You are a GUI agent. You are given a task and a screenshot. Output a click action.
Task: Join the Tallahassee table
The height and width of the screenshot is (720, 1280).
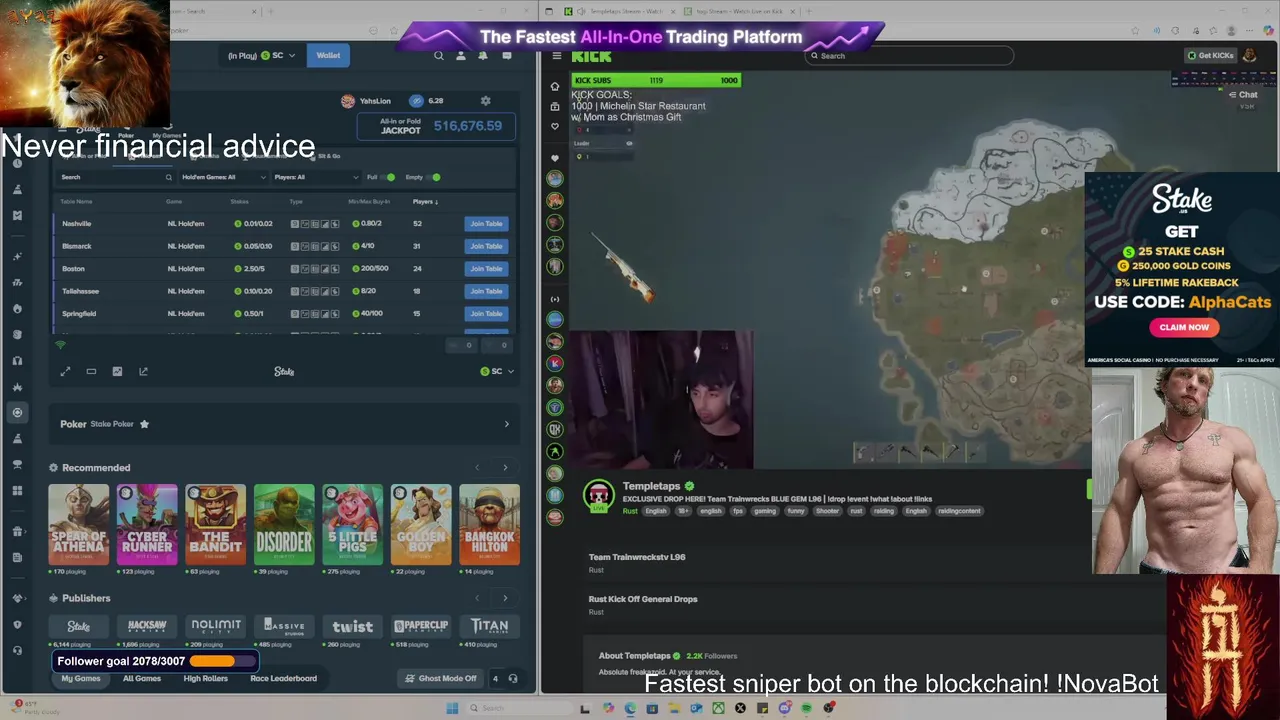click(x=486, y=291)
